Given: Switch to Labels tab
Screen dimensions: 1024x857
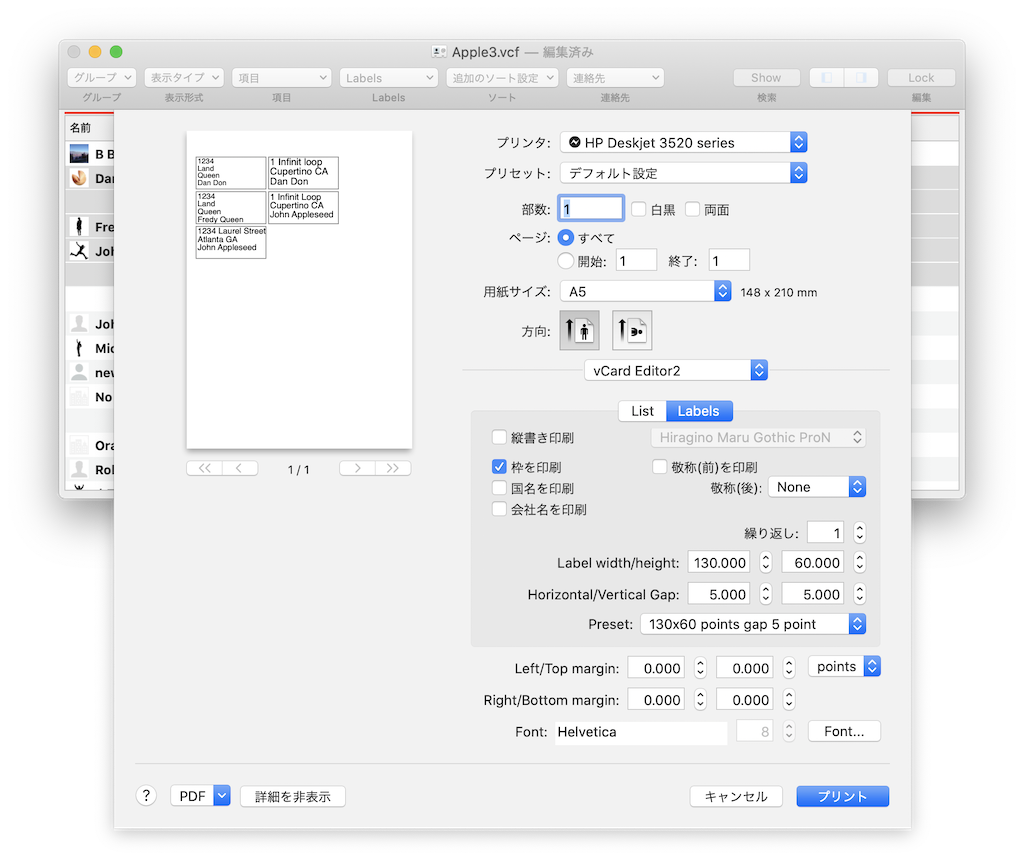Looking at the screenshot, I should pyautogui.click(x=699, y=411).
